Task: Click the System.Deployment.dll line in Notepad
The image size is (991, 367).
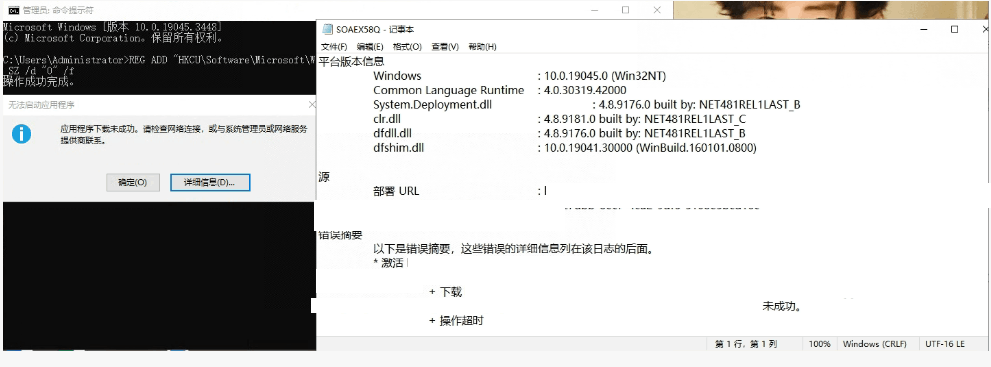Action: click(x=587, y=105)
